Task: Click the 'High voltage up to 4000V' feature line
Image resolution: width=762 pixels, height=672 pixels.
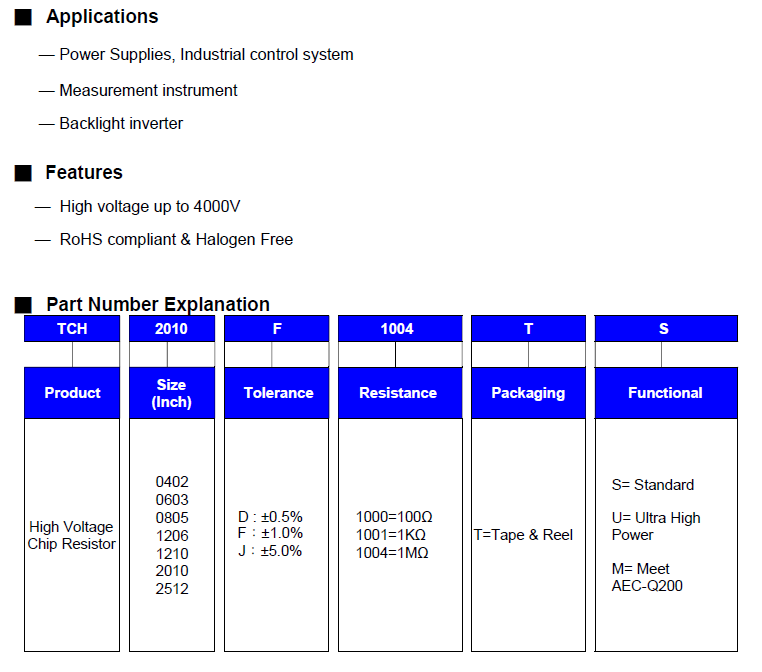Action: 150,207
